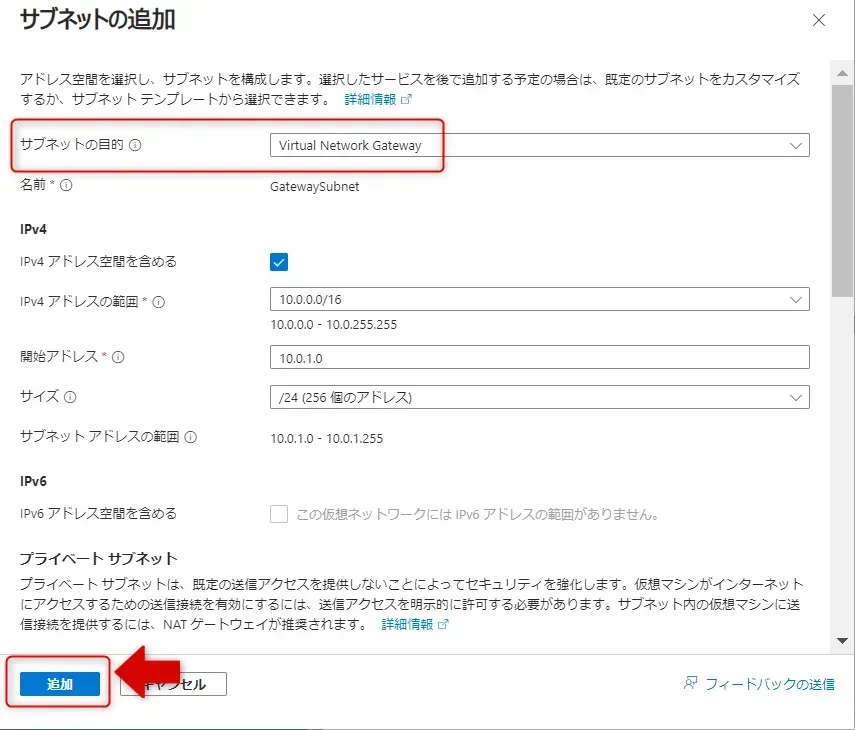Toggle IPv6 アドレス空間を含める checkbox
Screen dimensions: 855x730
pos(279,514)
